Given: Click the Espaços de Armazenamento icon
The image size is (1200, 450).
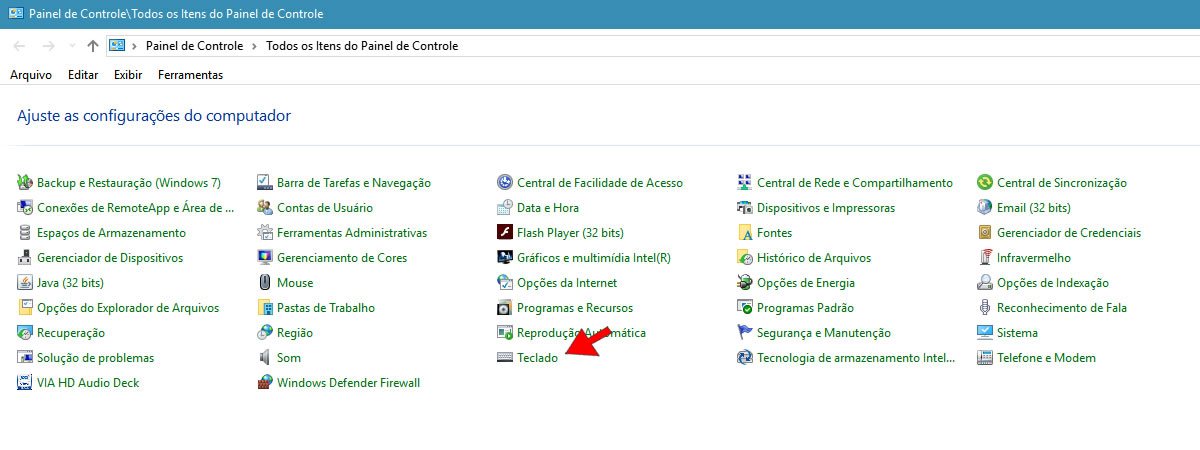Looking at the screenshot, I should click(25, 233).
